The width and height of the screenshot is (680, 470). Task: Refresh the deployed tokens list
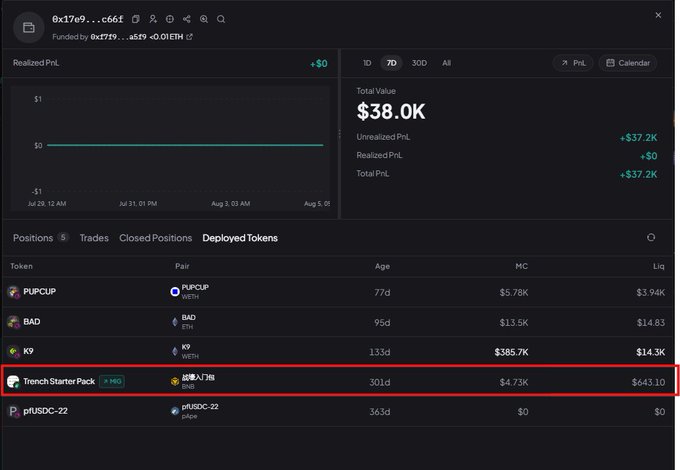tap(651, 237)
